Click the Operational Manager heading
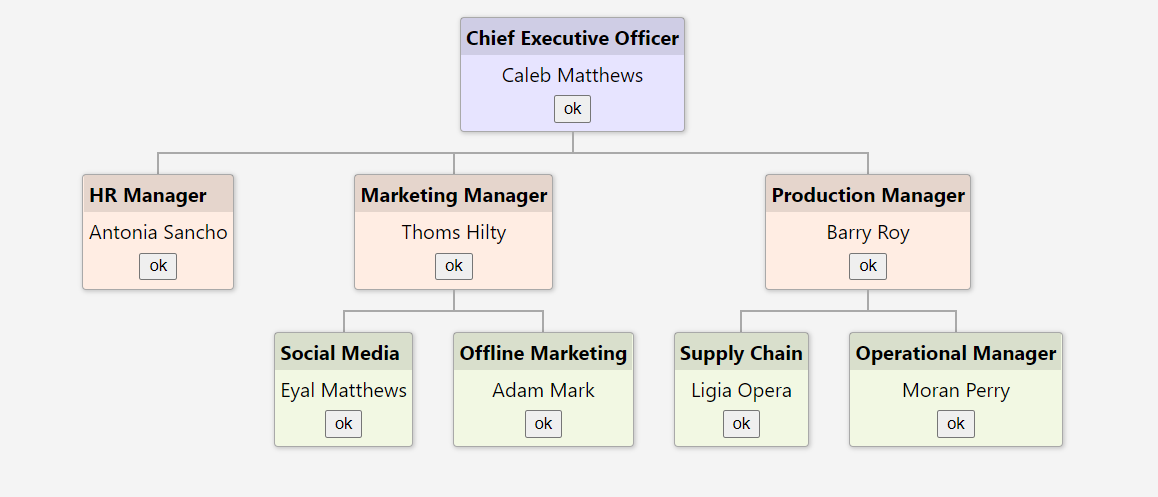 [x=956, y=353]
